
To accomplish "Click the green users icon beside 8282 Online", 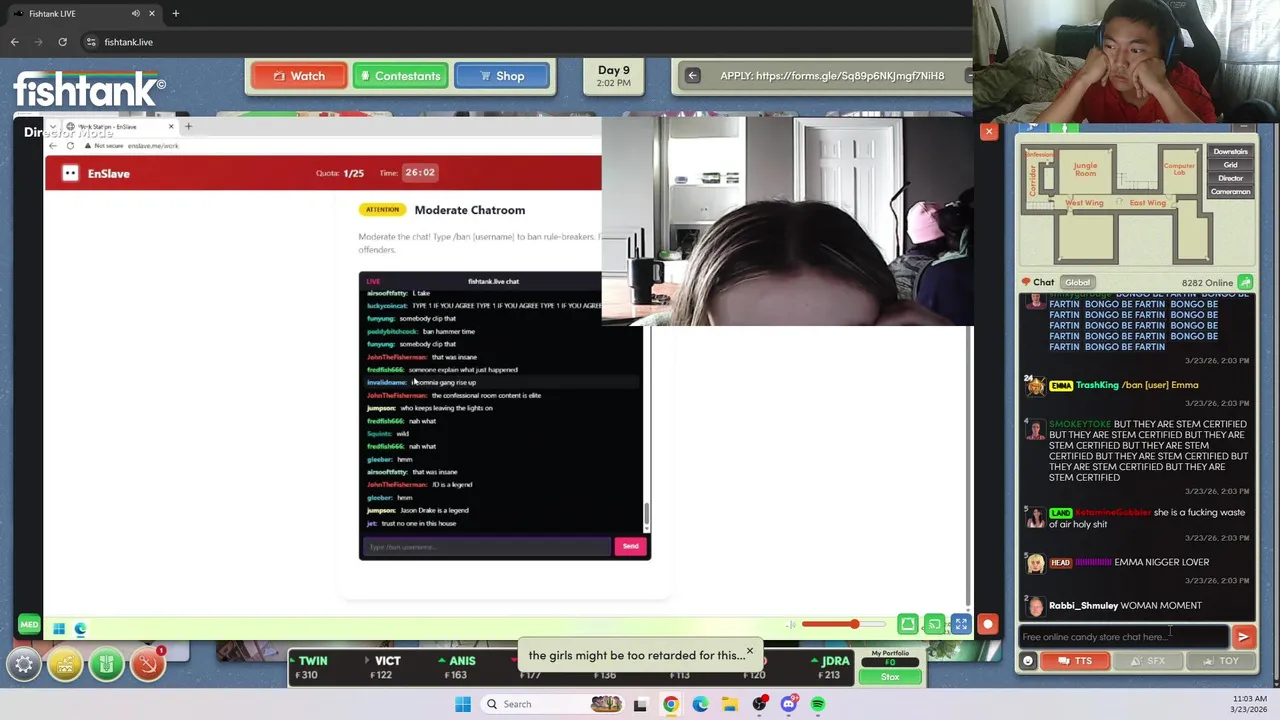I will point(1245,283).
